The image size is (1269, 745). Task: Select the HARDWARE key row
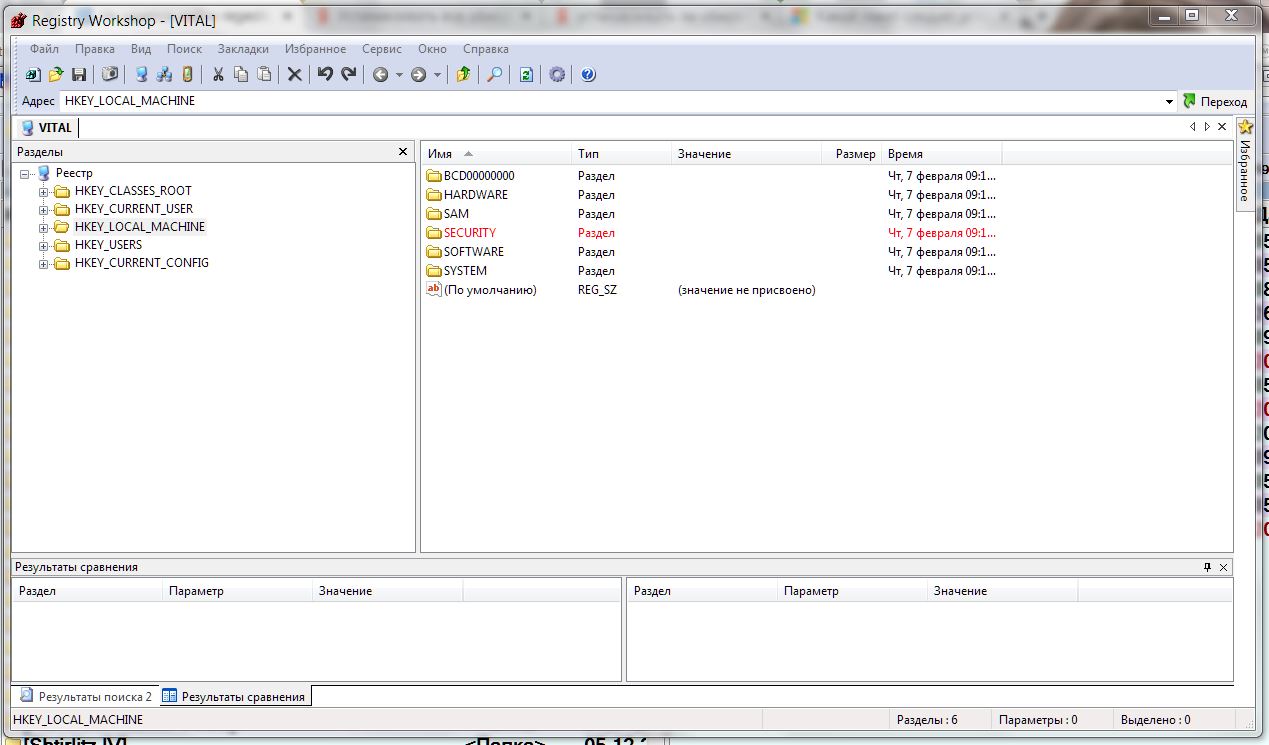712,195
